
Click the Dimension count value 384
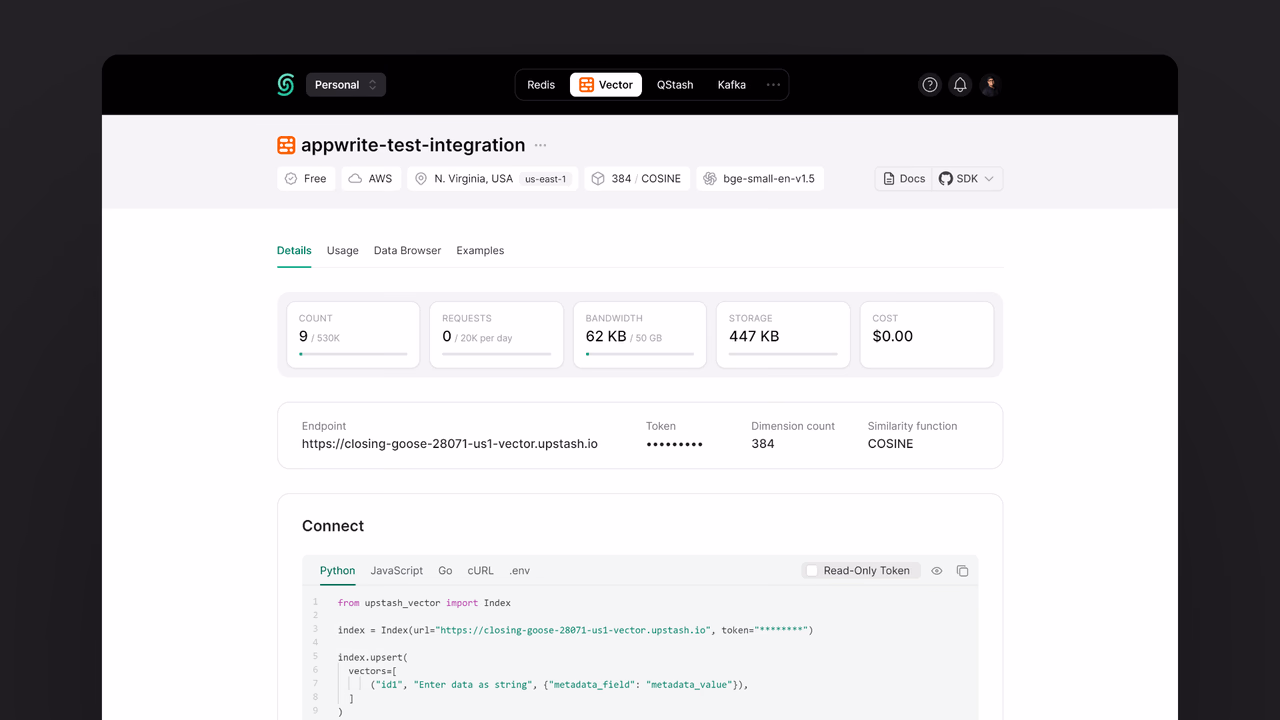click(763, 444)
